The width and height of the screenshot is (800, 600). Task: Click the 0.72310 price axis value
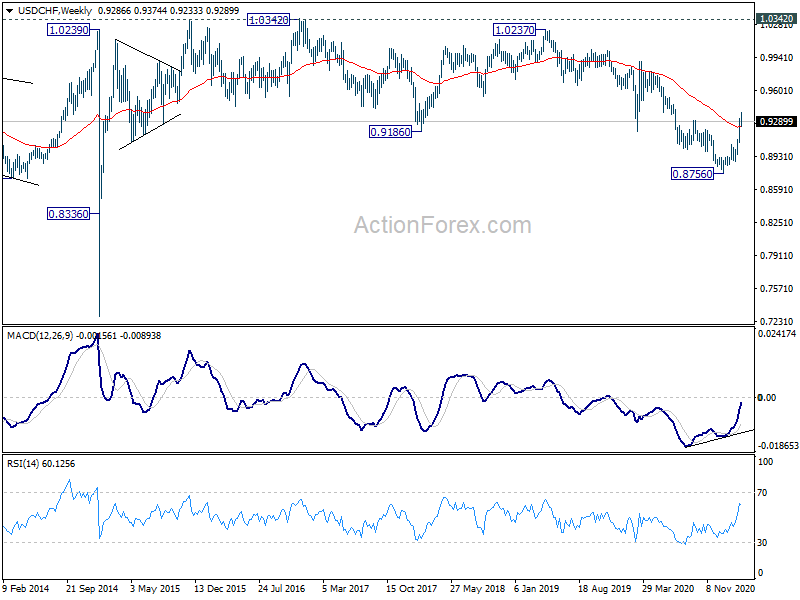point(777,321)
